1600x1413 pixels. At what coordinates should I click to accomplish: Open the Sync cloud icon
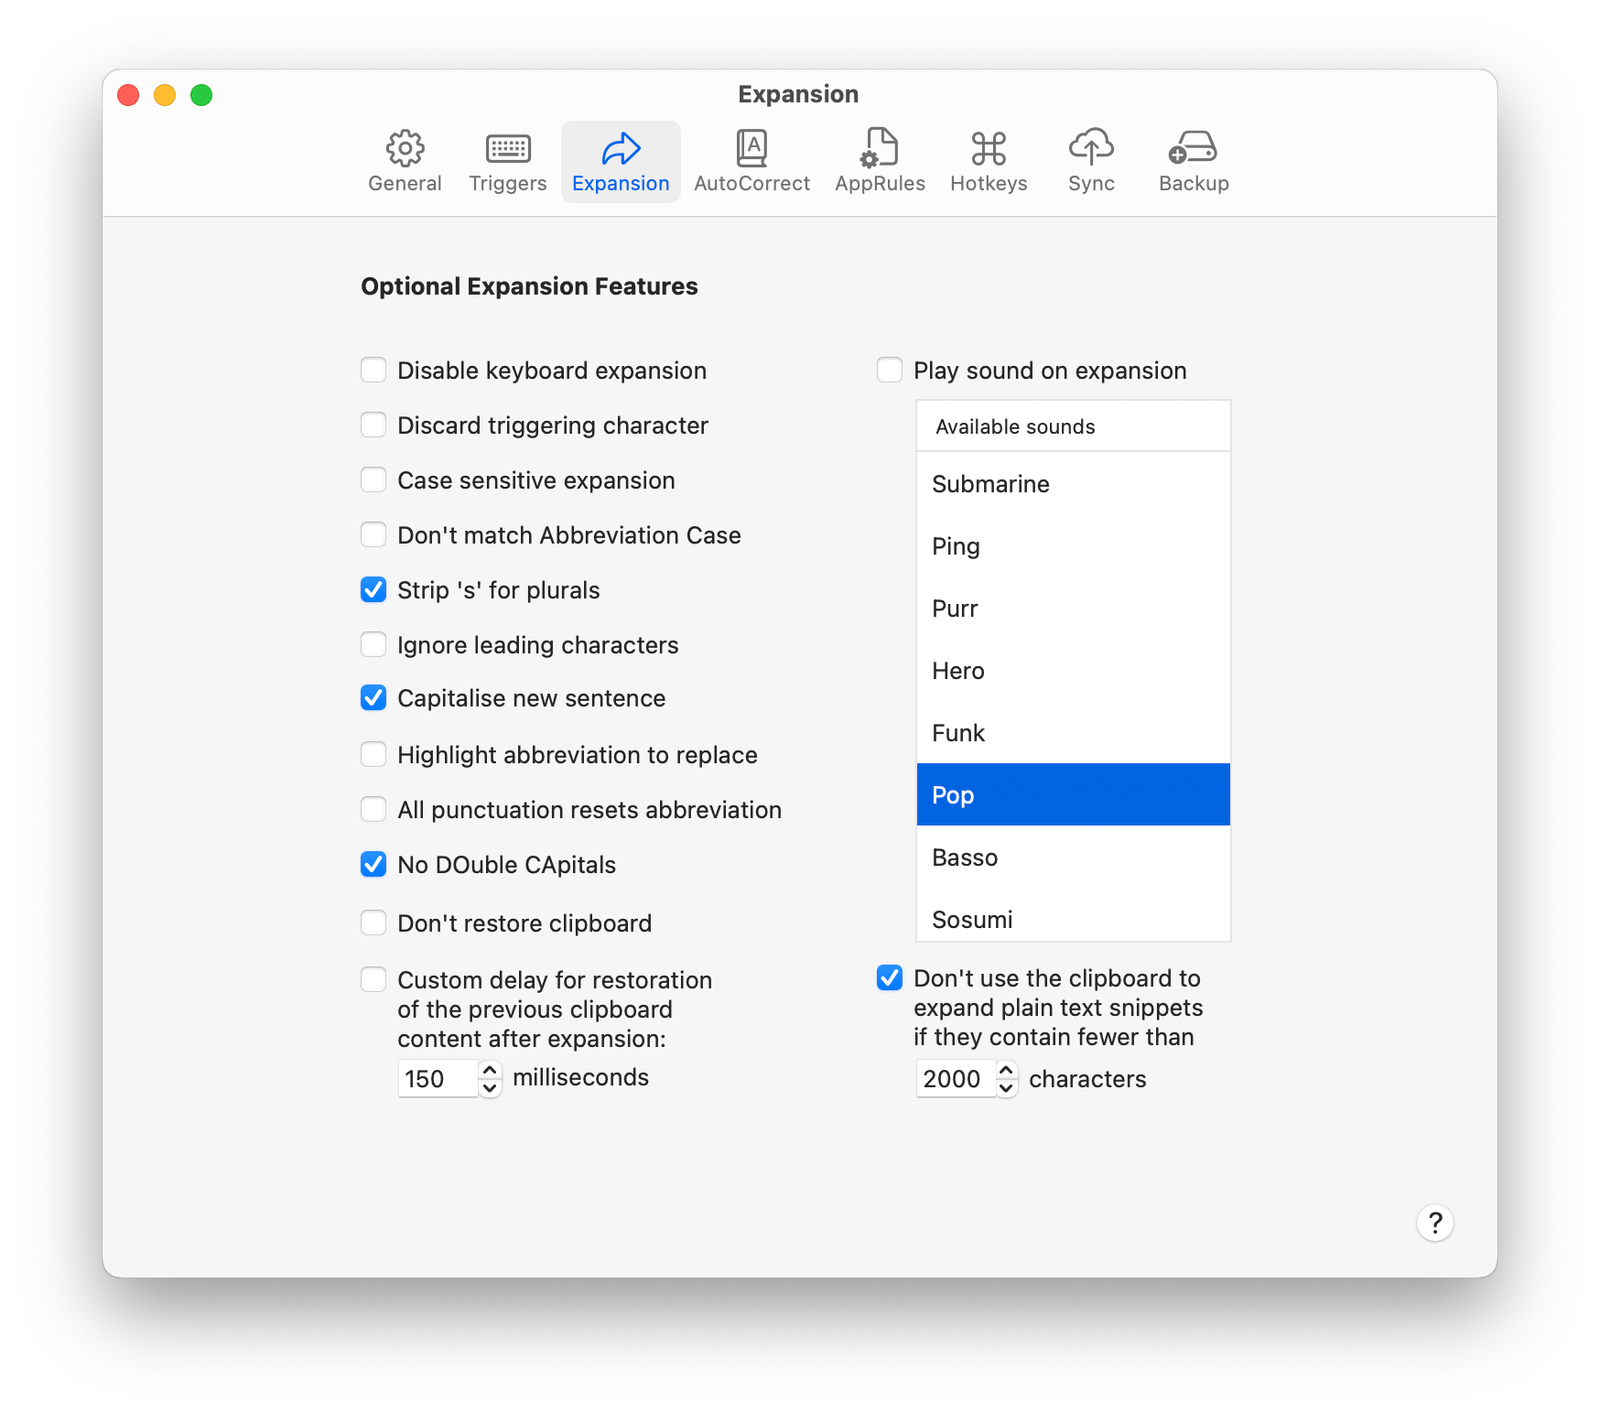coord(1090,149)
